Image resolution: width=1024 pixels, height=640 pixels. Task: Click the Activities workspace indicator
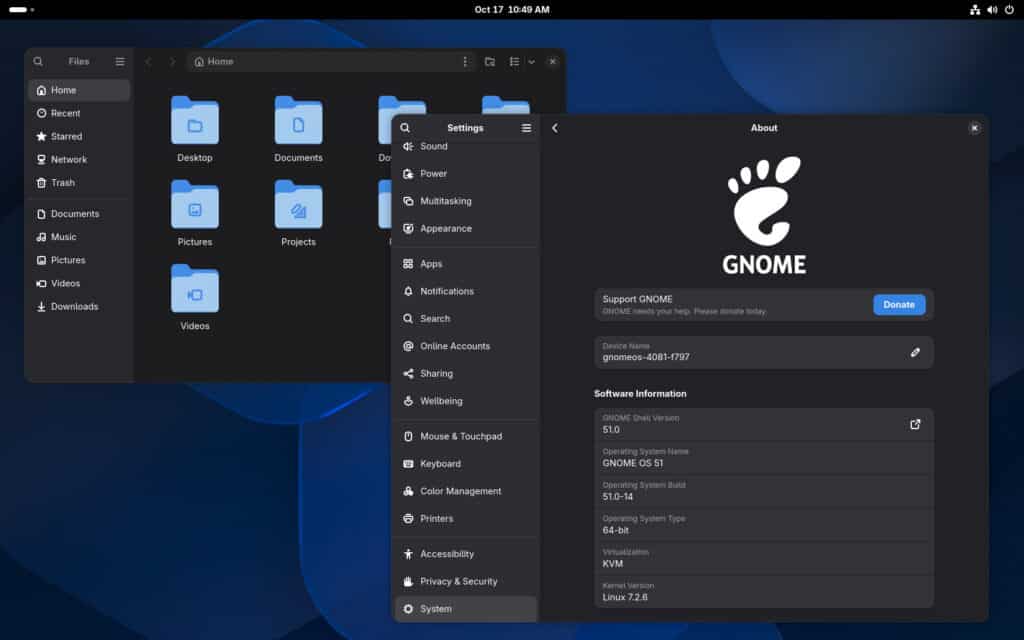[x=22, y=10]
